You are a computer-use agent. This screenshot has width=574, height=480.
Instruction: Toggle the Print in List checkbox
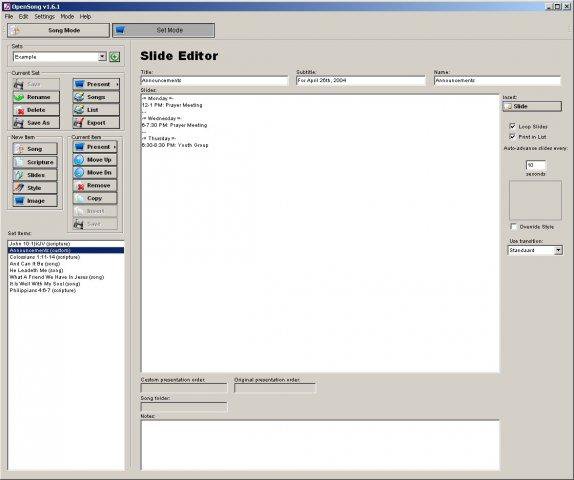(512, 136)
